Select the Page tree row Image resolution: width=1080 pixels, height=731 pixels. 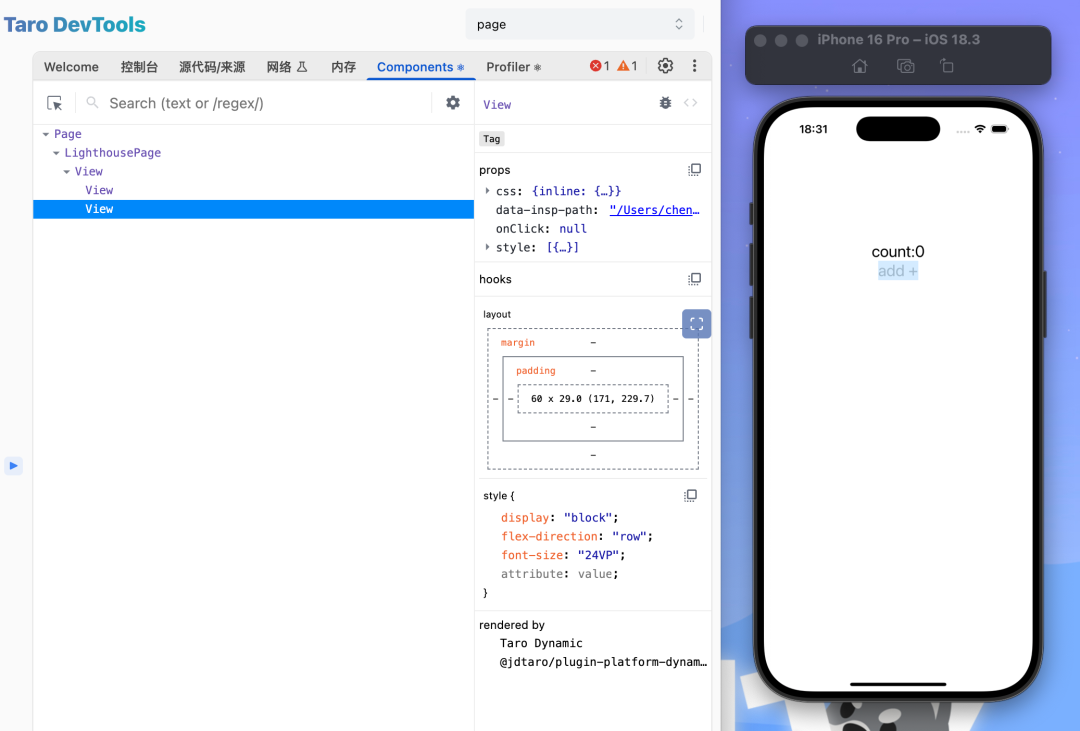point(253,134)
